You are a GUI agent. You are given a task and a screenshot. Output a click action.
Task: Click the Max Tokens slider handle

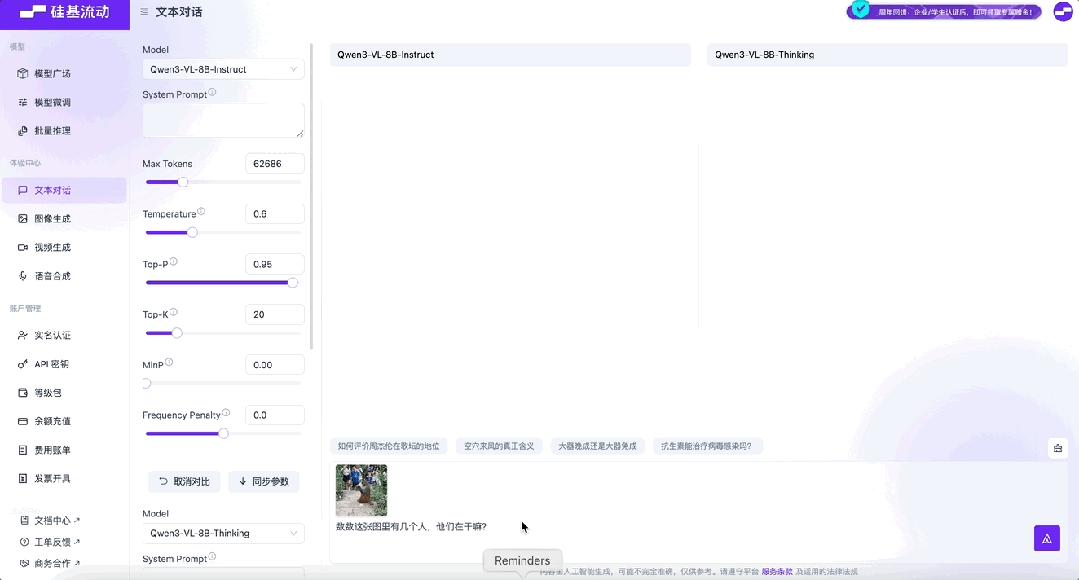(x=183, y=182)
